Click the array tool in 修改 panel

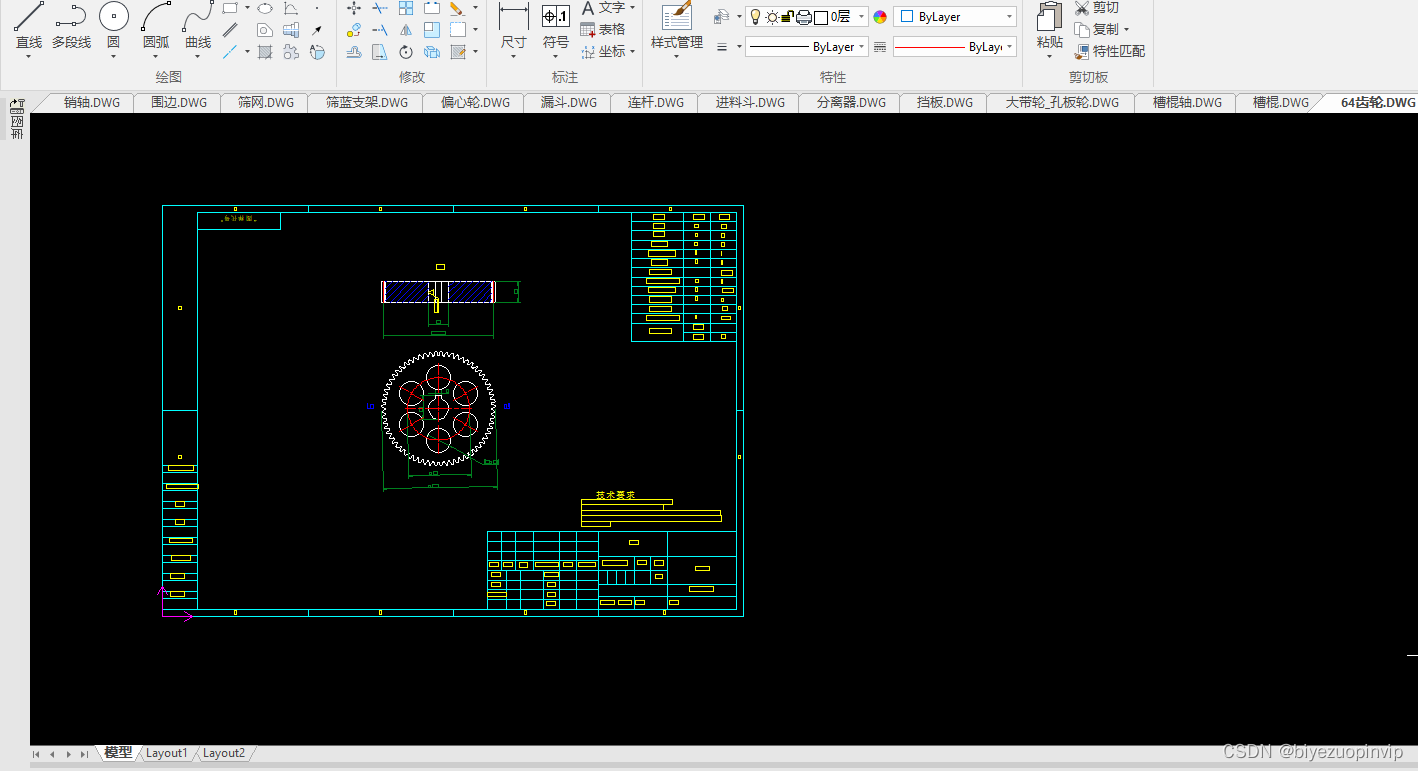[406, 8]
